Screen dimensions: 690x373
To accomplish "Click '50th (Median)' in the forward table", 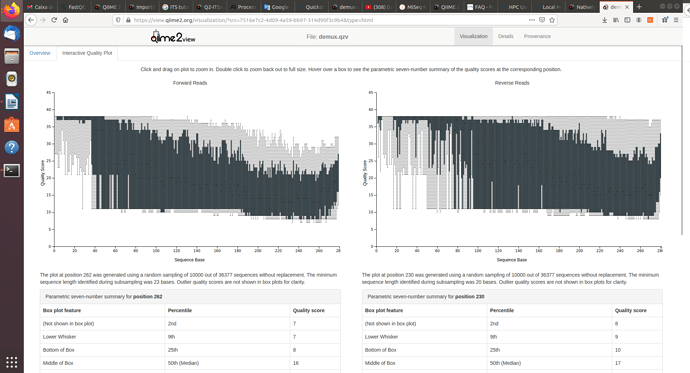I will (184, 363).
